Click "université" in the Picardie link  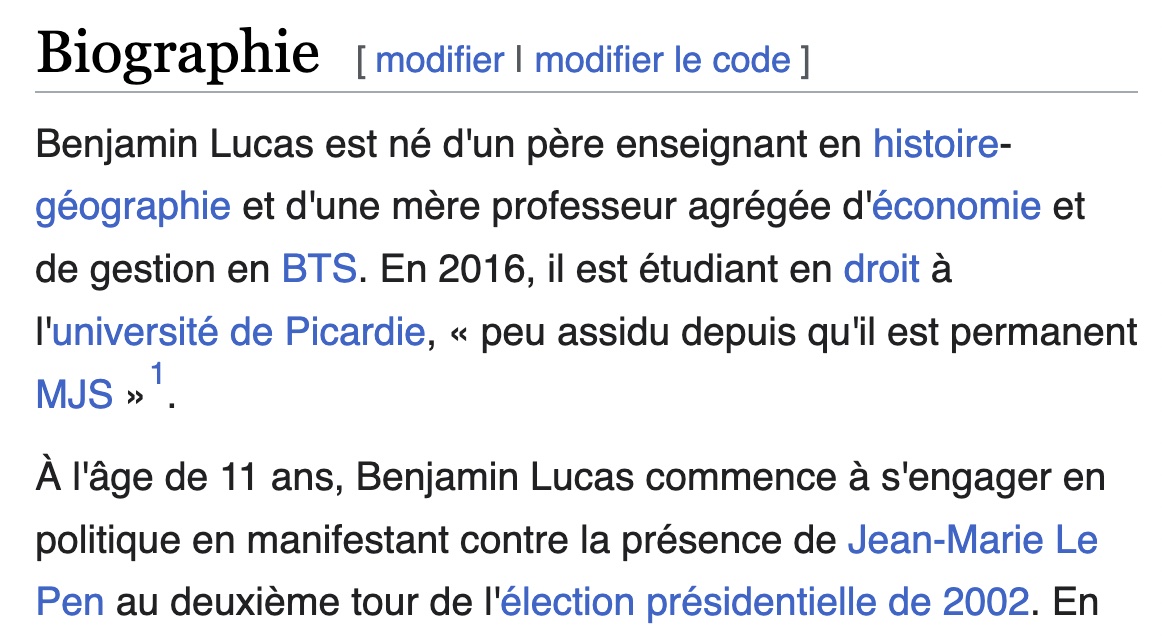pyautogui.click(x=135, y=331)
